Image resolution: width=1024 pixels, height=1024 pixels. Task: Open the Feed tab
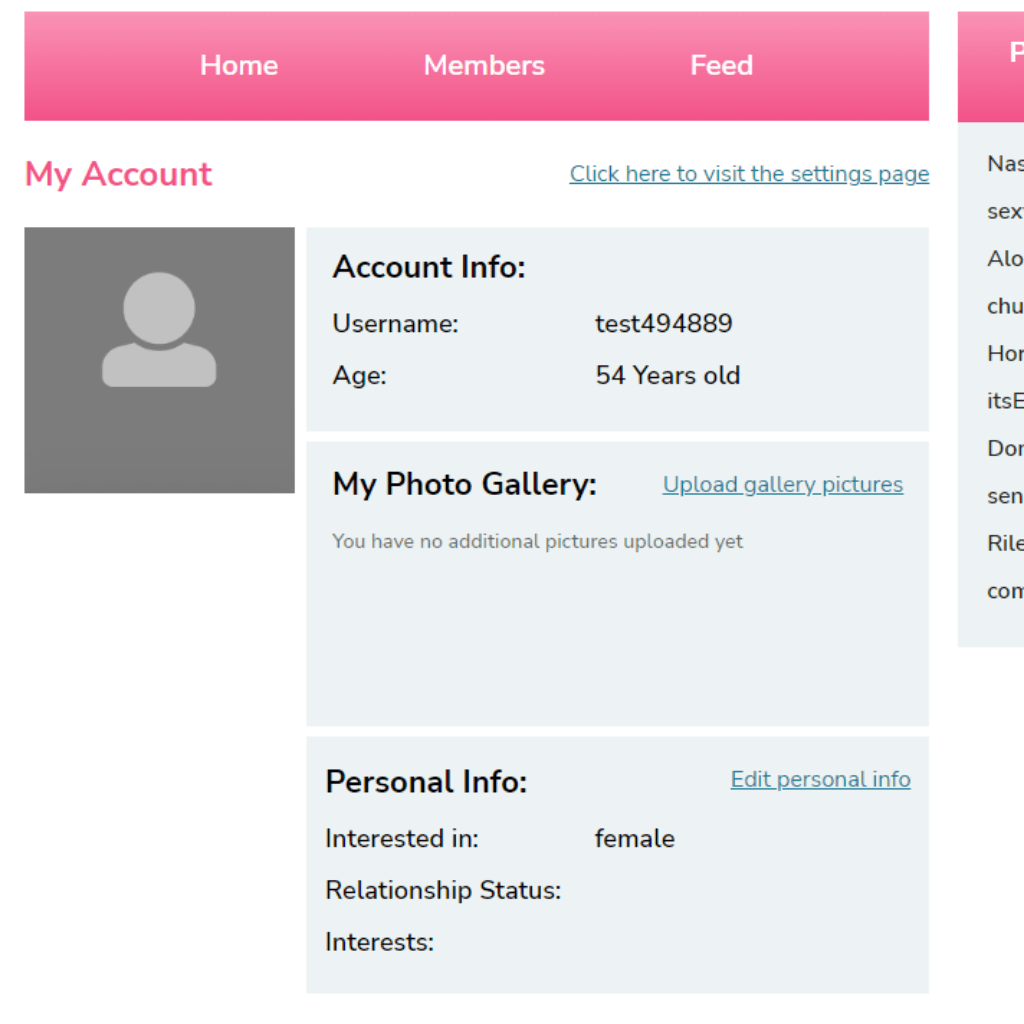click(x=721, y=66)
